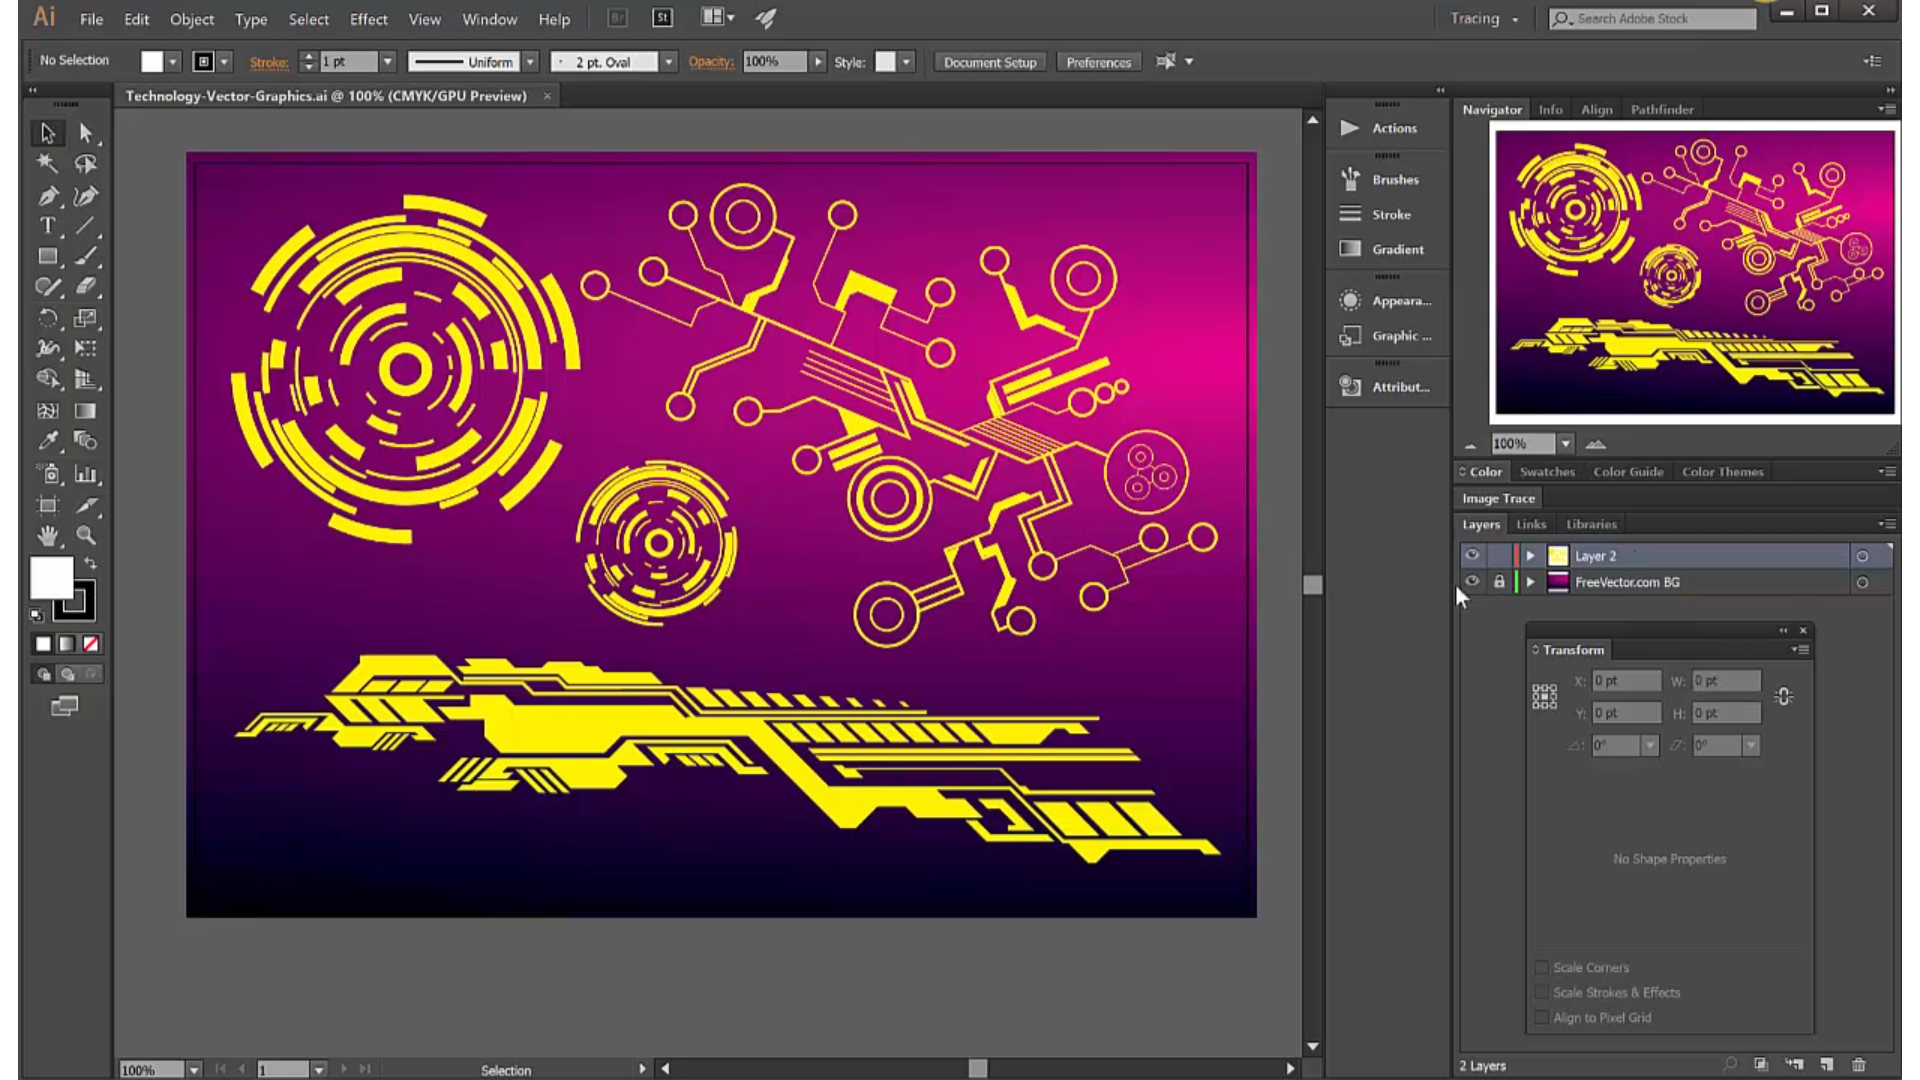The width and height of the screenshot is (1920, 1080).
Task: Select the Rectangle tool
Action: (48, 256)
